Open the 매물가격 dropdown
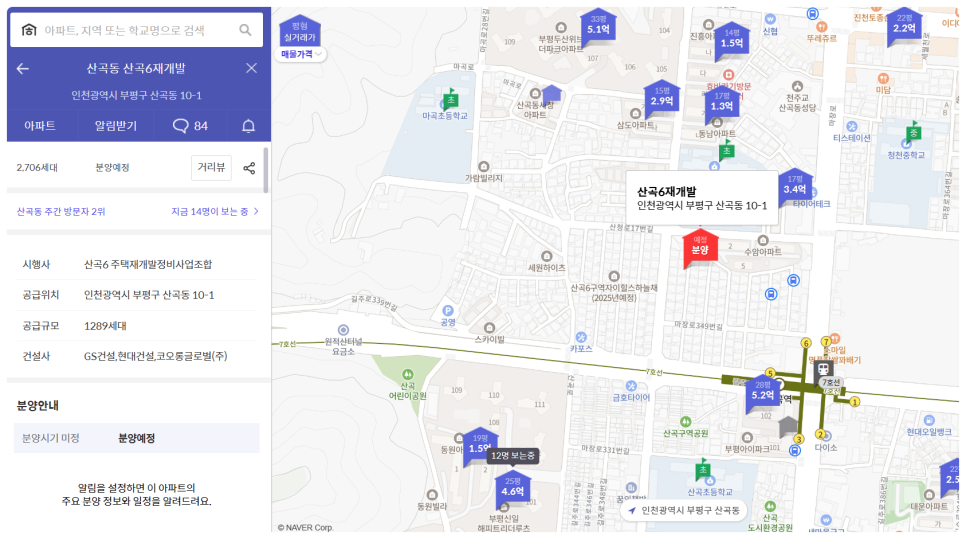This screenshot has height=539, width=966. tap(301, 54)
